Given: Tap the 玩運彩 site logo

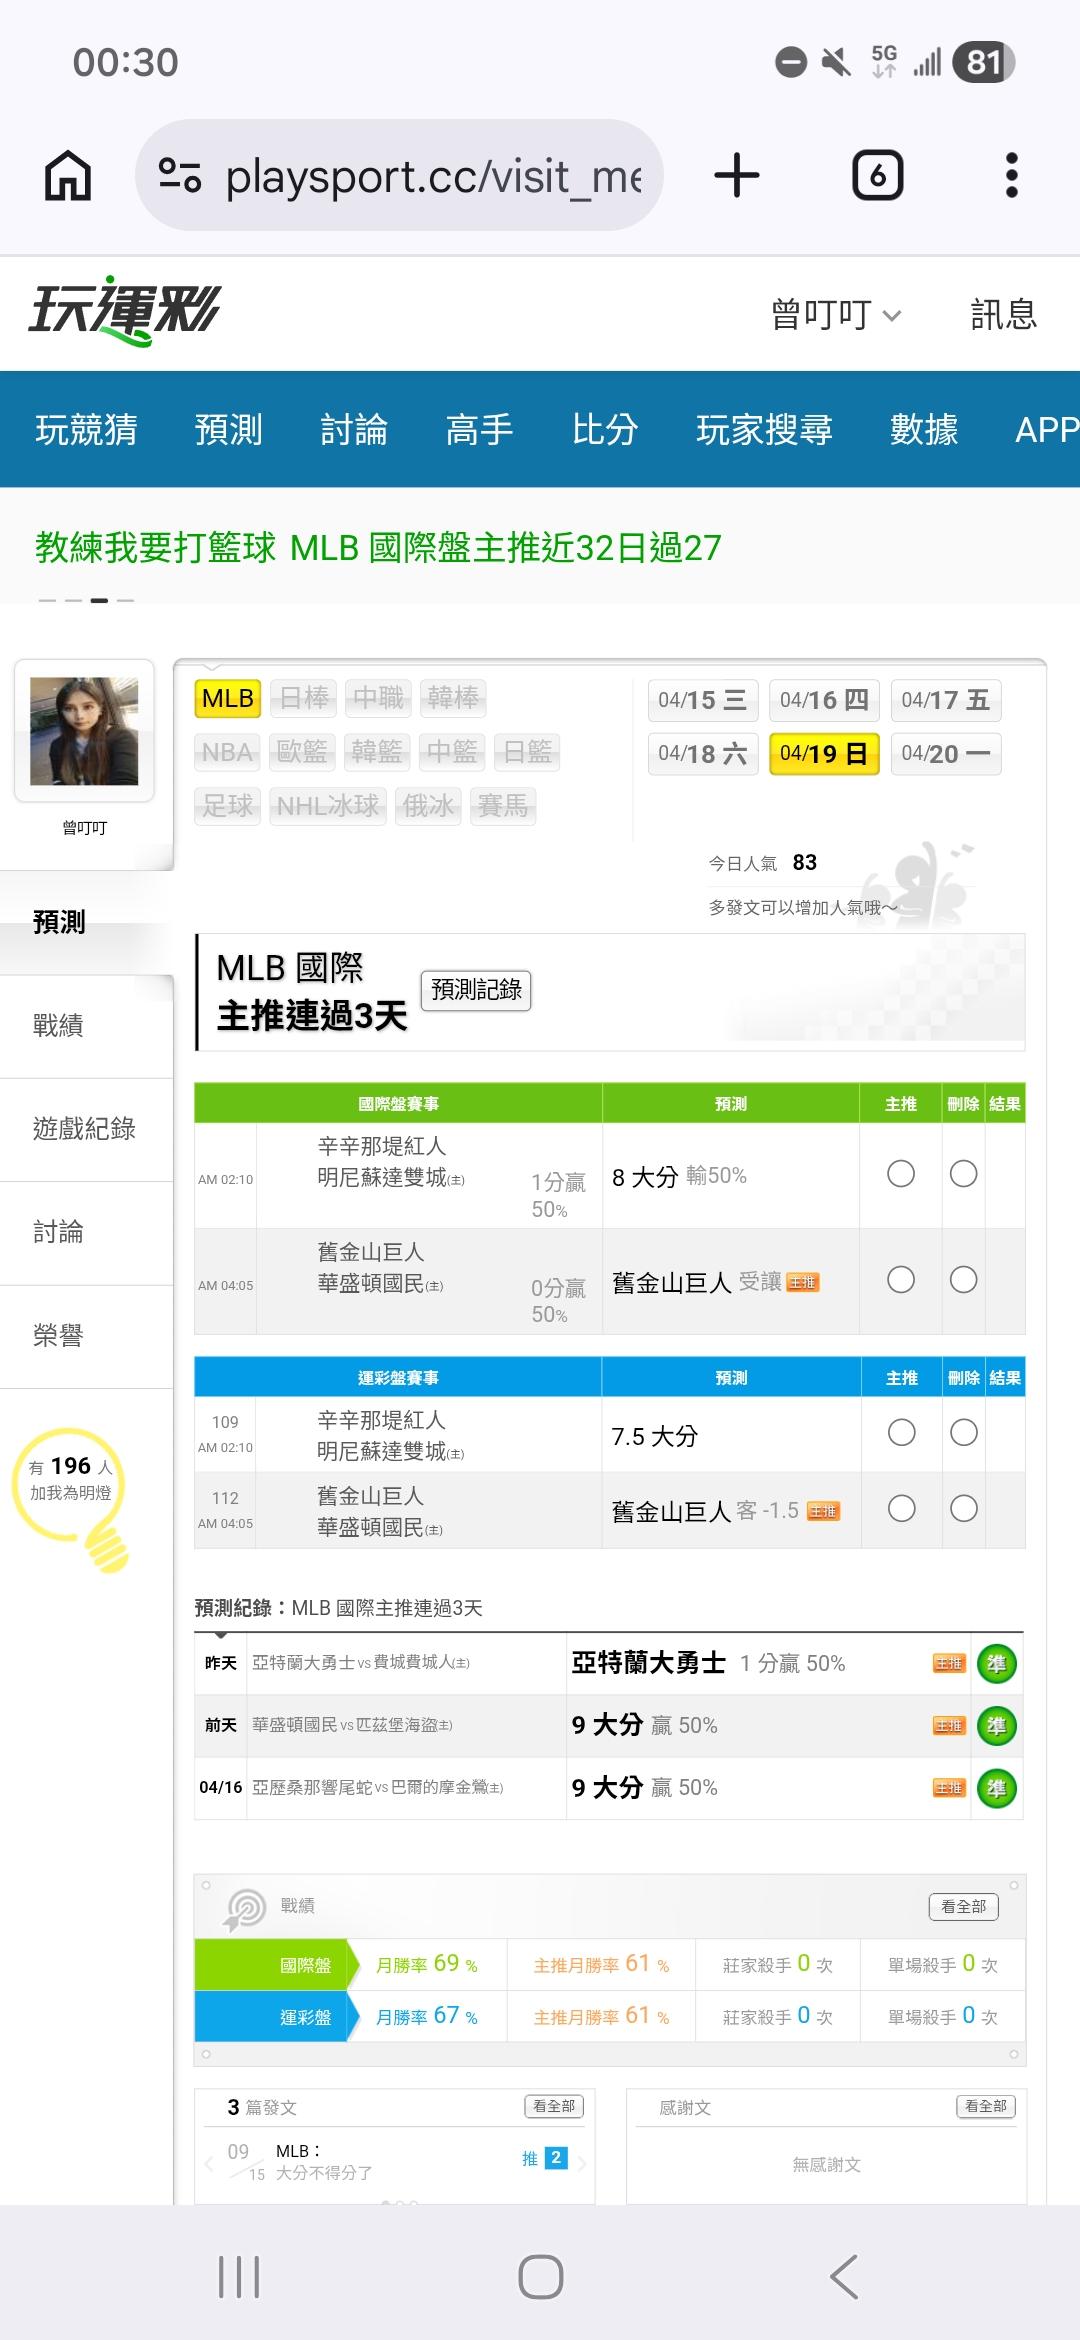Looking at the screenshot, I should pyautogui.click(x=124, y=311).
